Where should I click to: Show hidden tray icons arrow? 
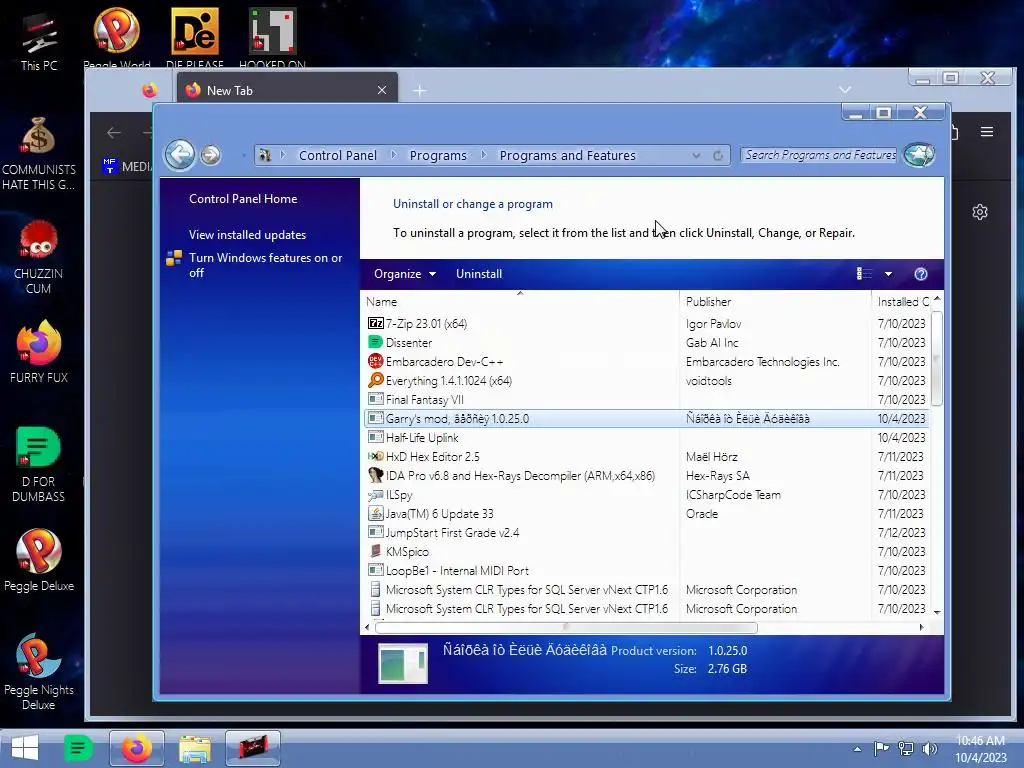(x=857, y=749)
